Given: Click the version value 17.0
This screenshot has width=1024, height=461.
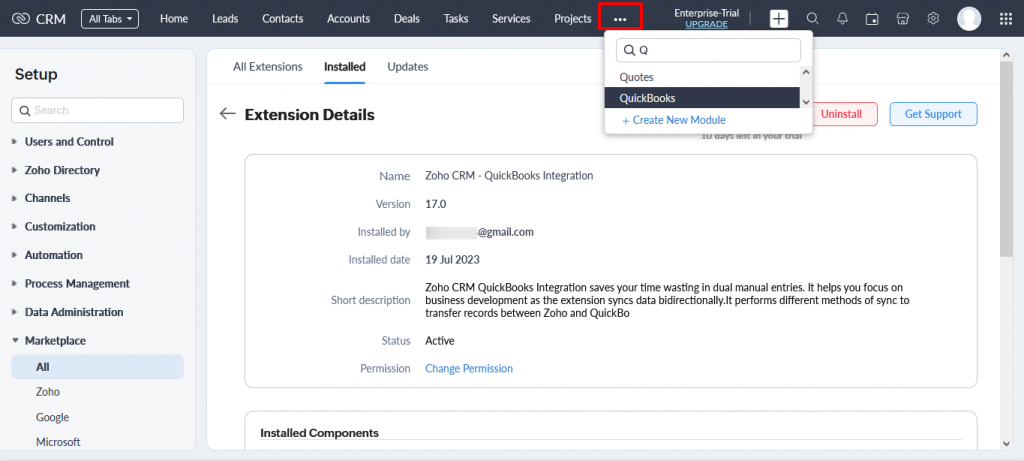Looking at the screenshot, I should click(436, 204).
